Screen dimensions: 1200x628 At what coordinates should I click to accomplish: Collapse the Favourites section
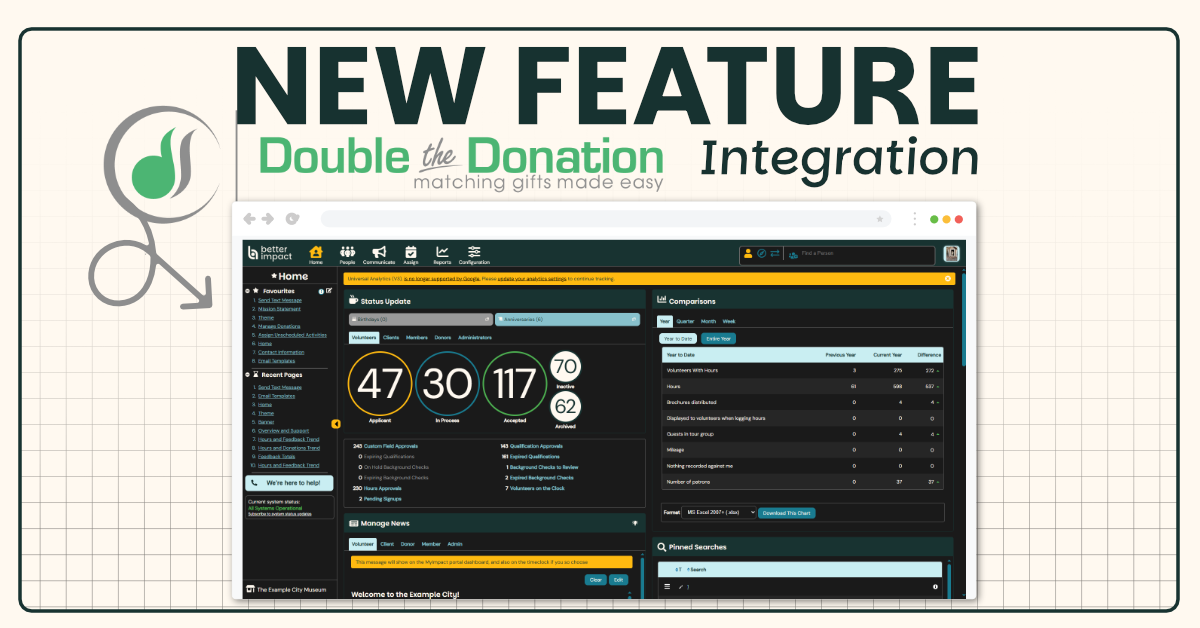coord(247,291)
